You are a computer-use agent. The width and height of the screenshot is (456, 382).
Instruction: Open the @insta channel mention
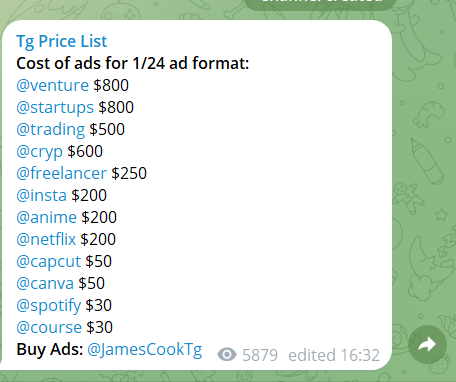(42, 195)
